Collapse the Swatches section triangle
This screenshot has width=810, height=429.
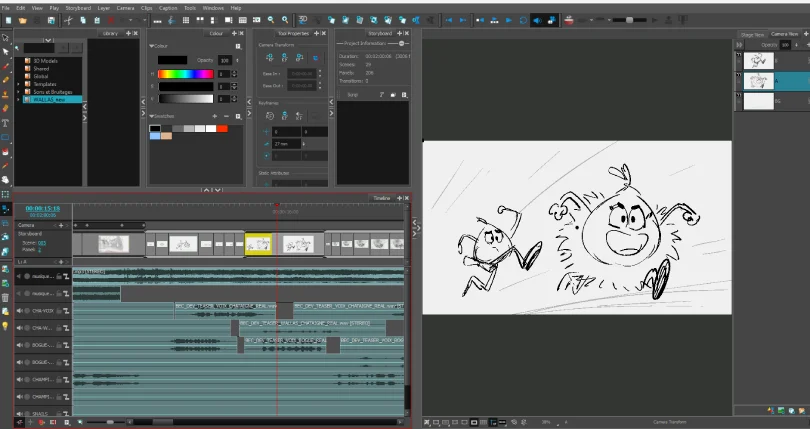tap(151, 116)
